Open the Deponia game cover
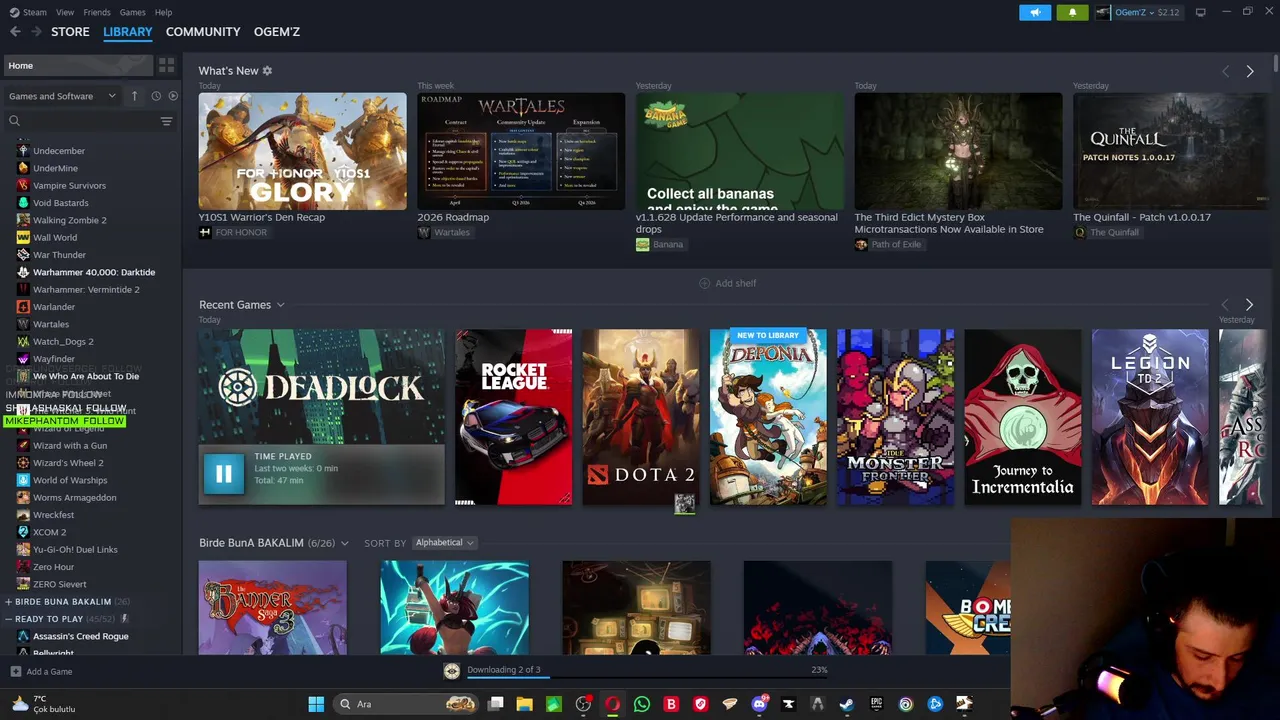Image resolution: width=1280 pixels, height=720 pixels. tap(768, 417)
